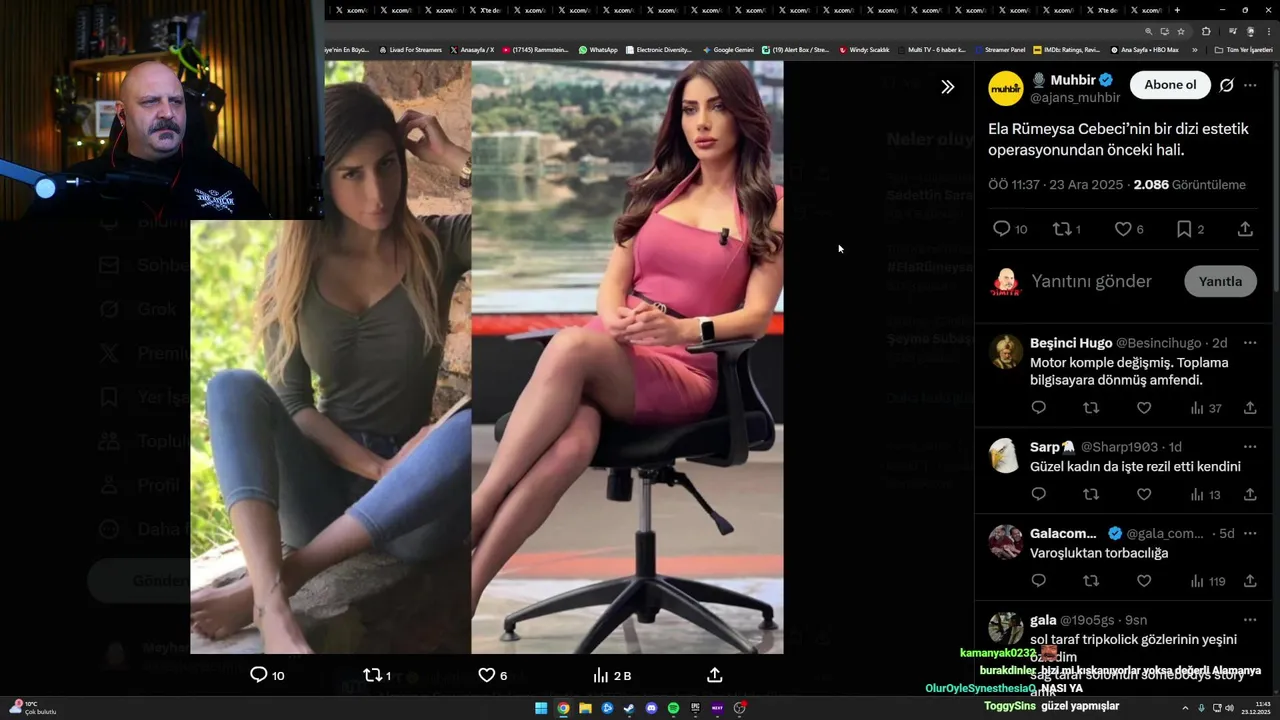Open more options on Beşinci Hugo's comment
Viewport: 1280px width, 720px height.
click(x=1250, y=343)
